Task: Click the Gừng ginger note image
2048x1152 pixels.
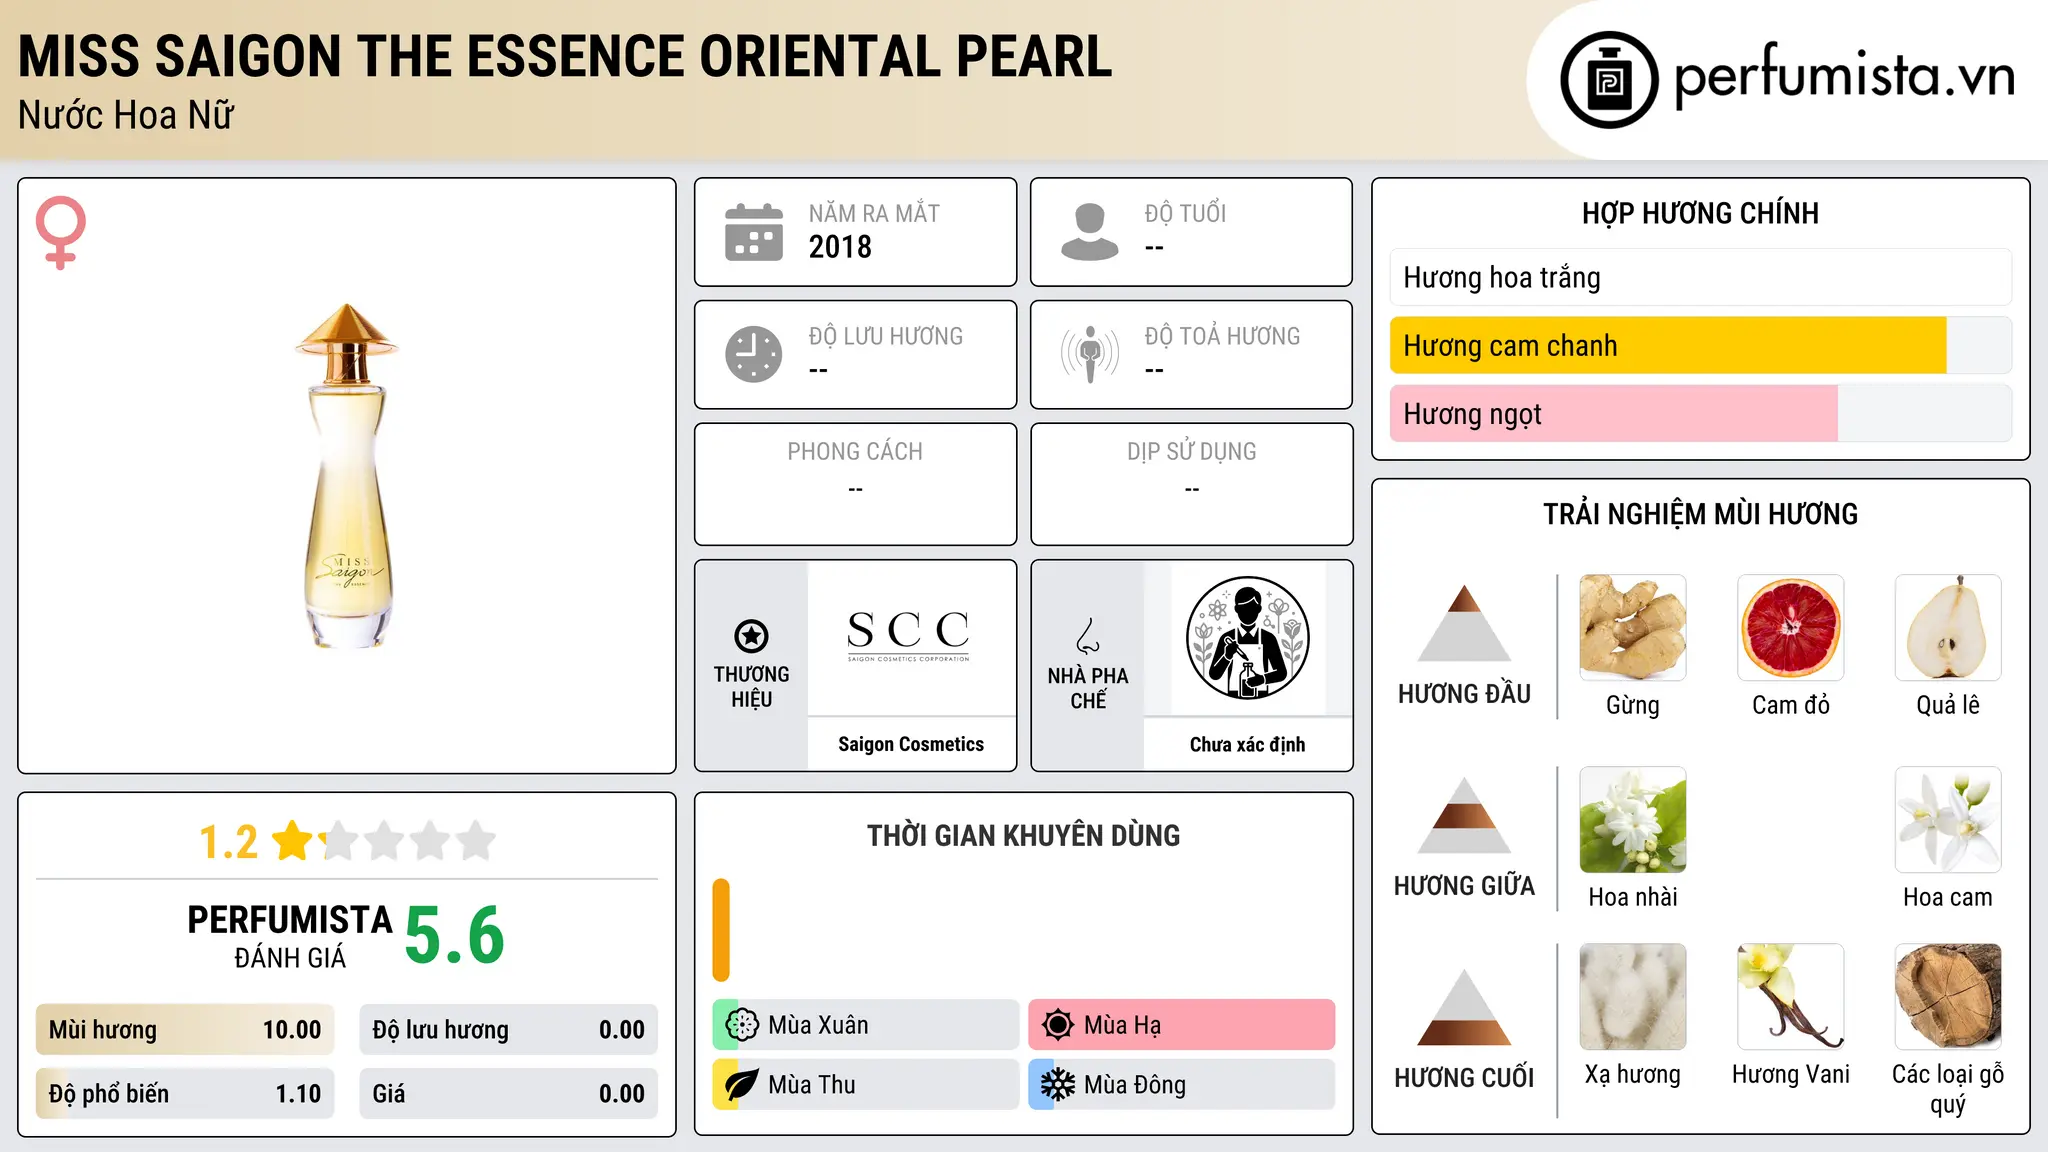Action: (x=1633, y=628)
